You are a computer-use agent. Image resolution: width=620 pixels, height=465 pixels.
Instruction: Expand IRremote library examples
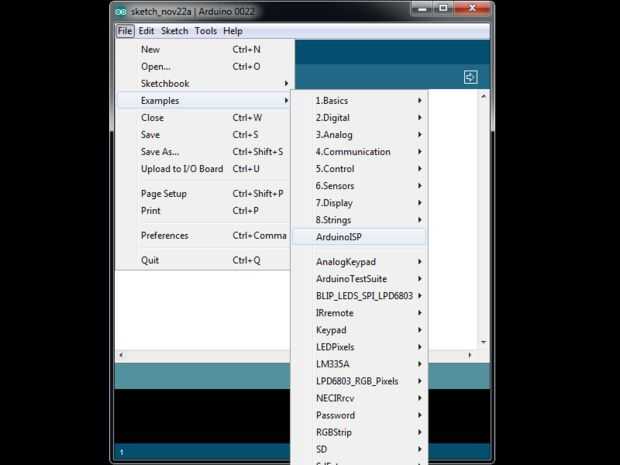(359, 312)
